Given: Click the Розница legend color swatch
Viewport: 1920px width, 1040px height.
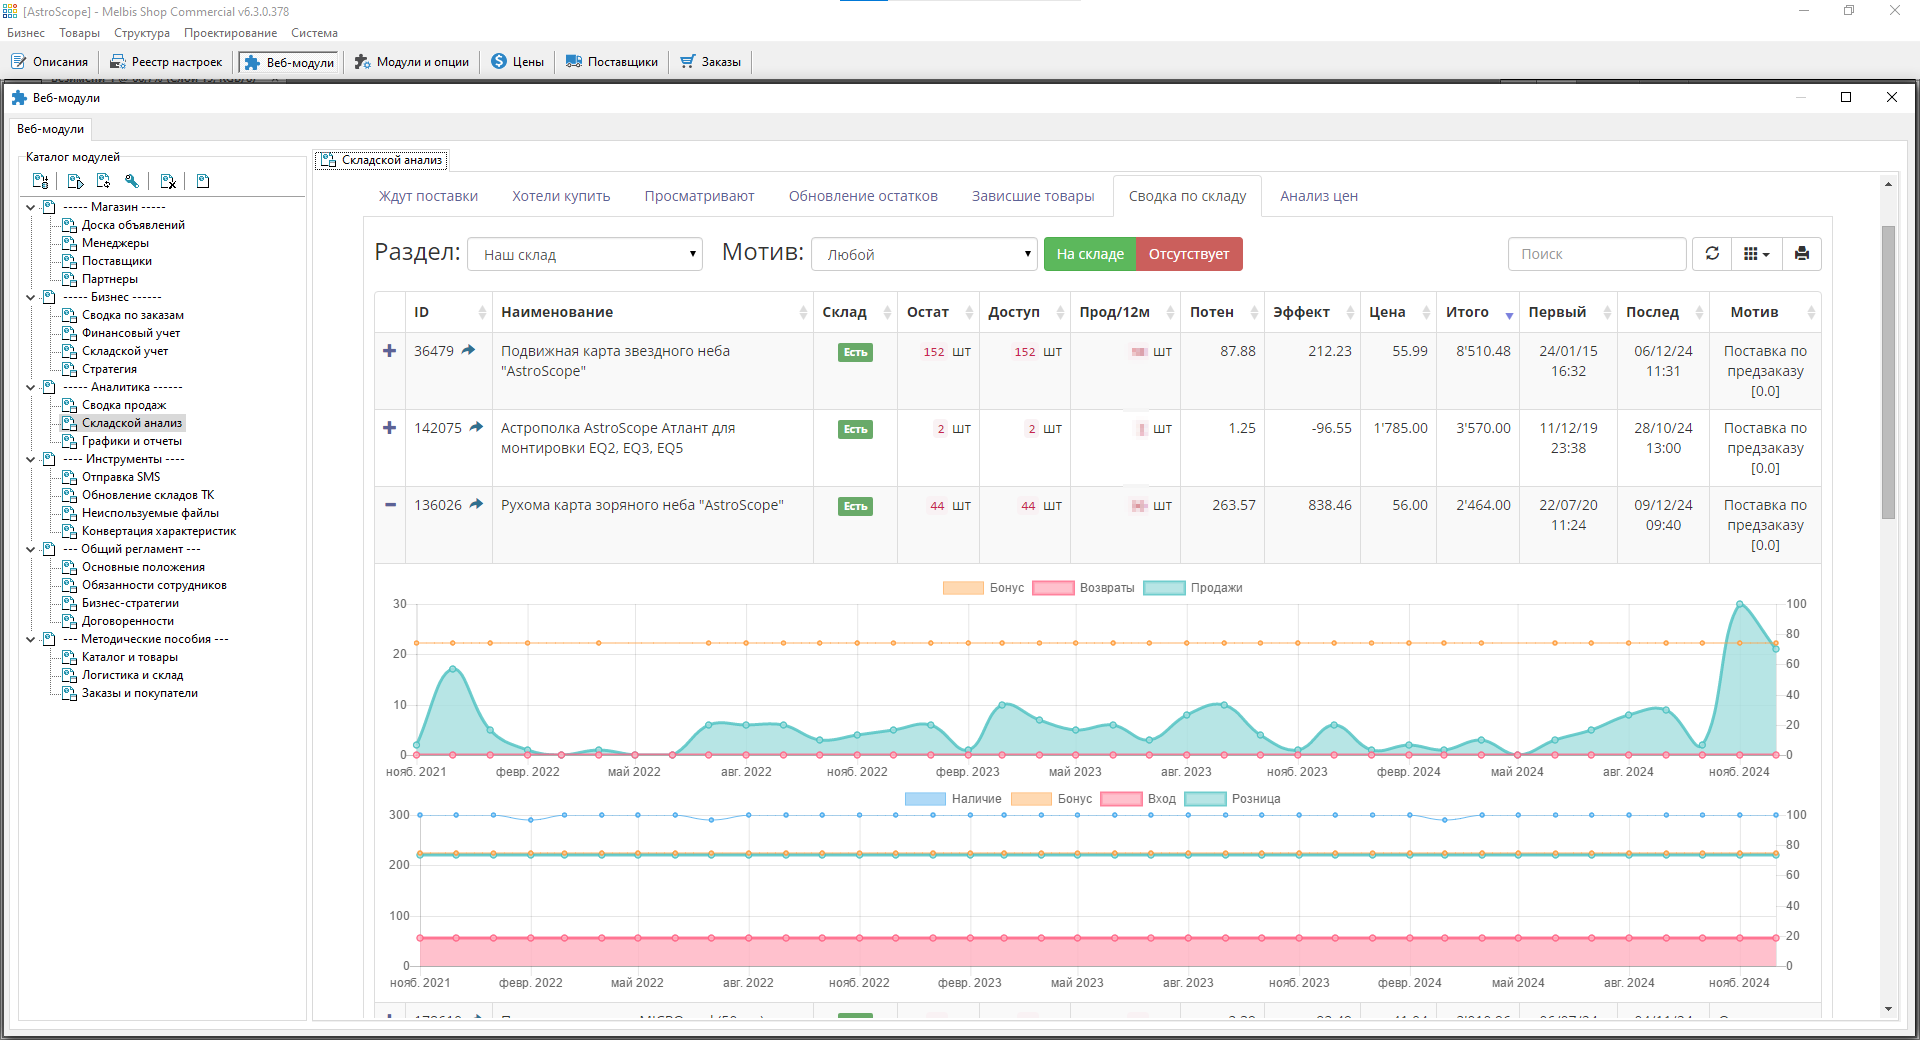Looking at the screenshot, I should pyautogui.click(x=1205, y=799).
